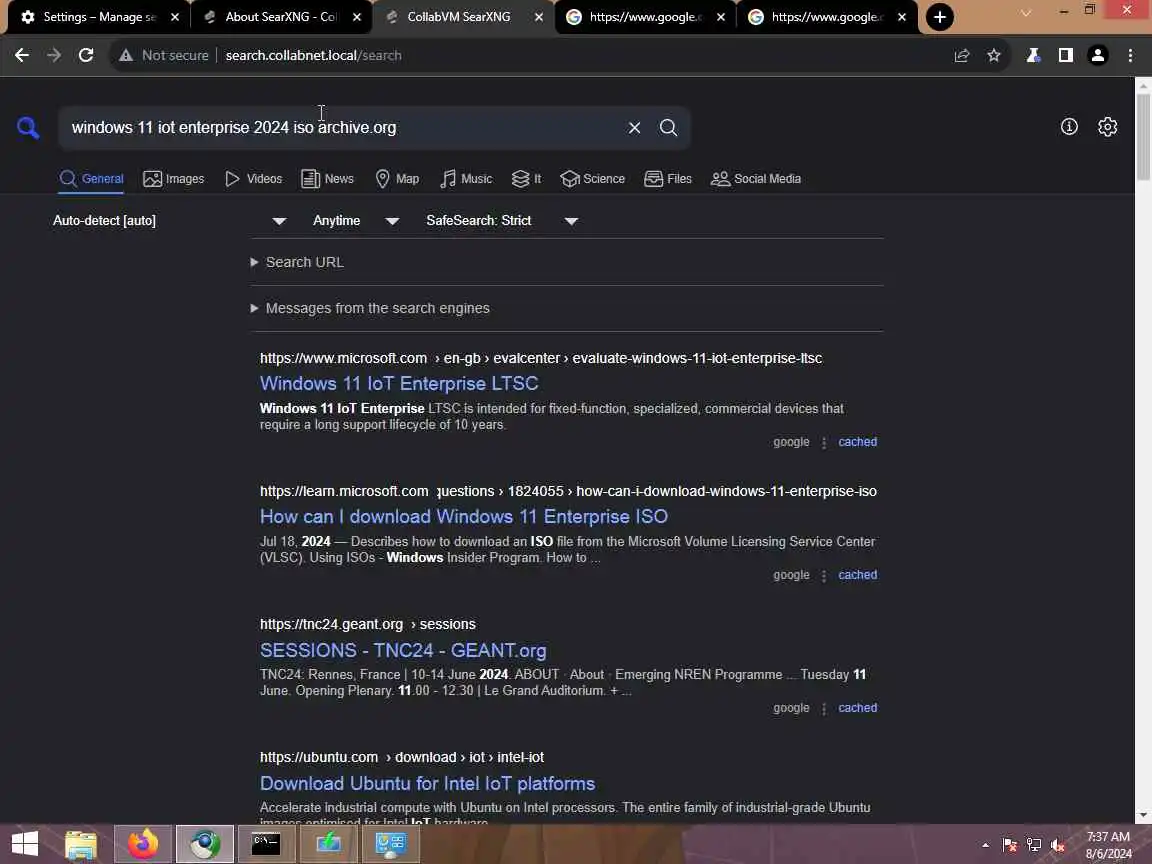Clear the search query with the X icon
Viewport: 1152px width, 864px height.
[634, 128]
